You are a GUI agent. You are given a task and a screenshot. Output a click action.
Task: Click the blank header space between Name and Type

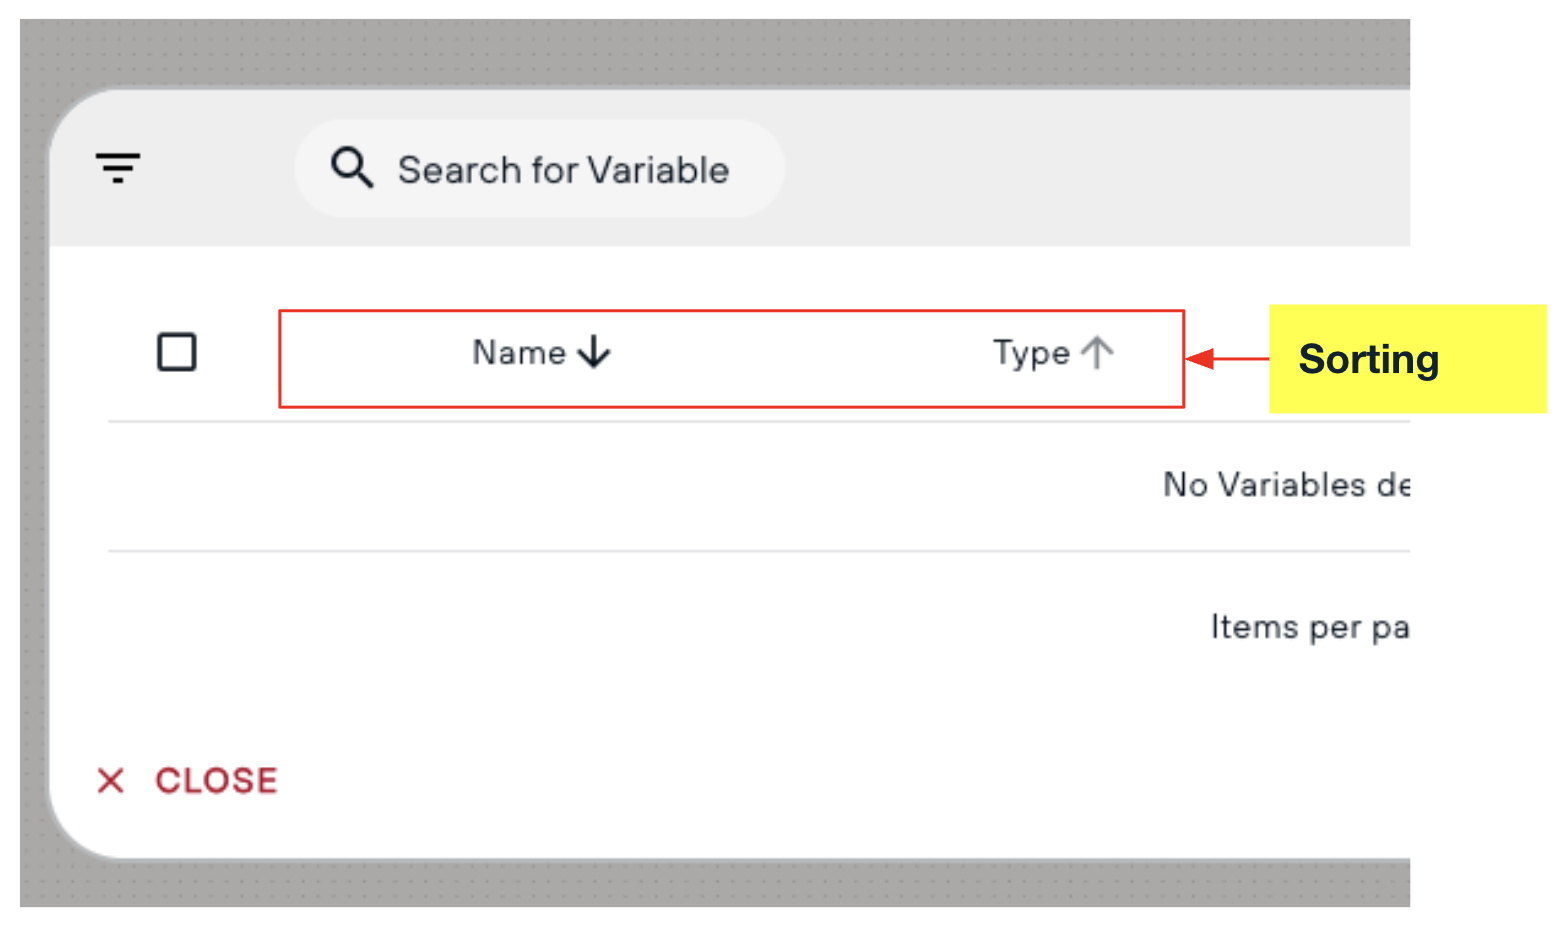[x=800, y=353]
